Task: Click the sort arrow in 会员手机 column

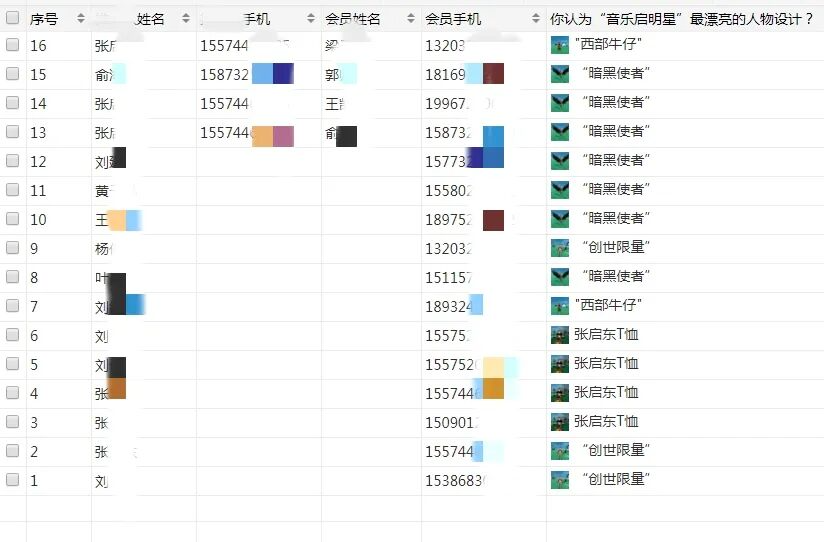Action: point(535,19)
